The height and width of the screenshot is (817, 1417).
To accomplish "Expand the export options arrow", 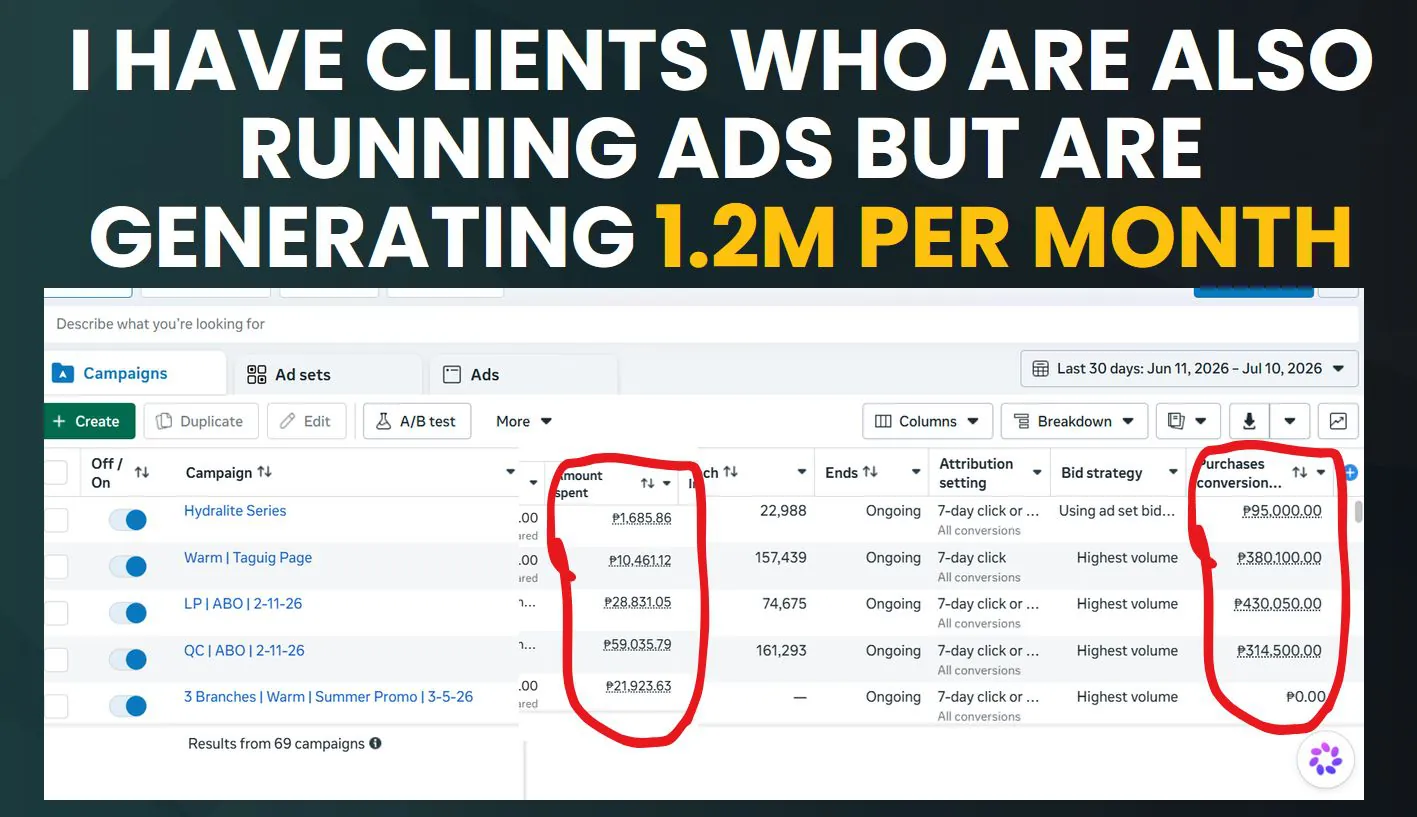I will click(1290, 421).
